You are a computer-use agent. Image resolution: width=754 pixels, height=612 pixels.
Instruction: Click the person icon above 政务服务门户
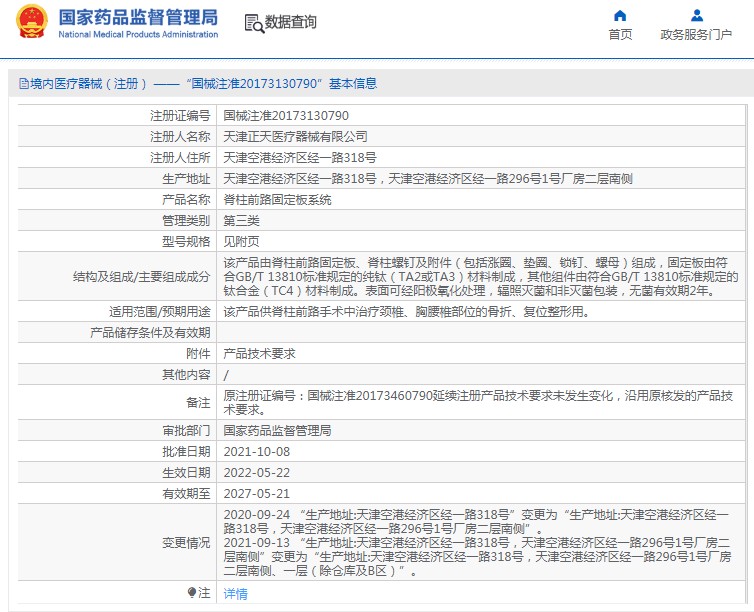click(696, 15)
